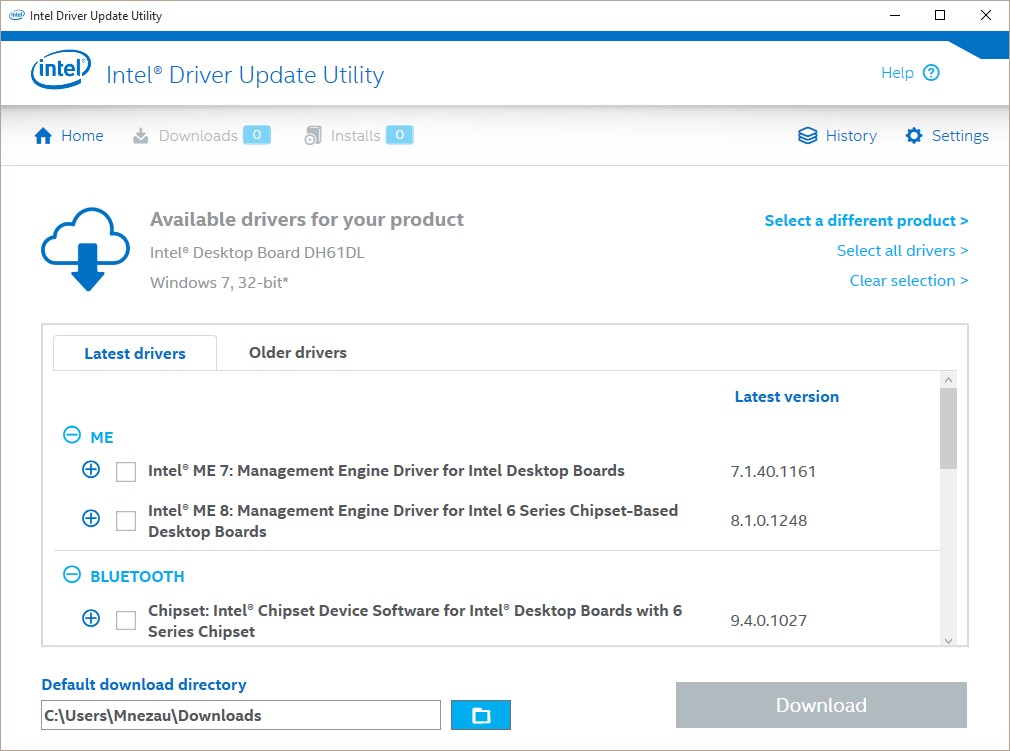Viewport: 1010px width, 751px height.
Task: Click Chipset Device Software driver name text
Action: (415, 621)
